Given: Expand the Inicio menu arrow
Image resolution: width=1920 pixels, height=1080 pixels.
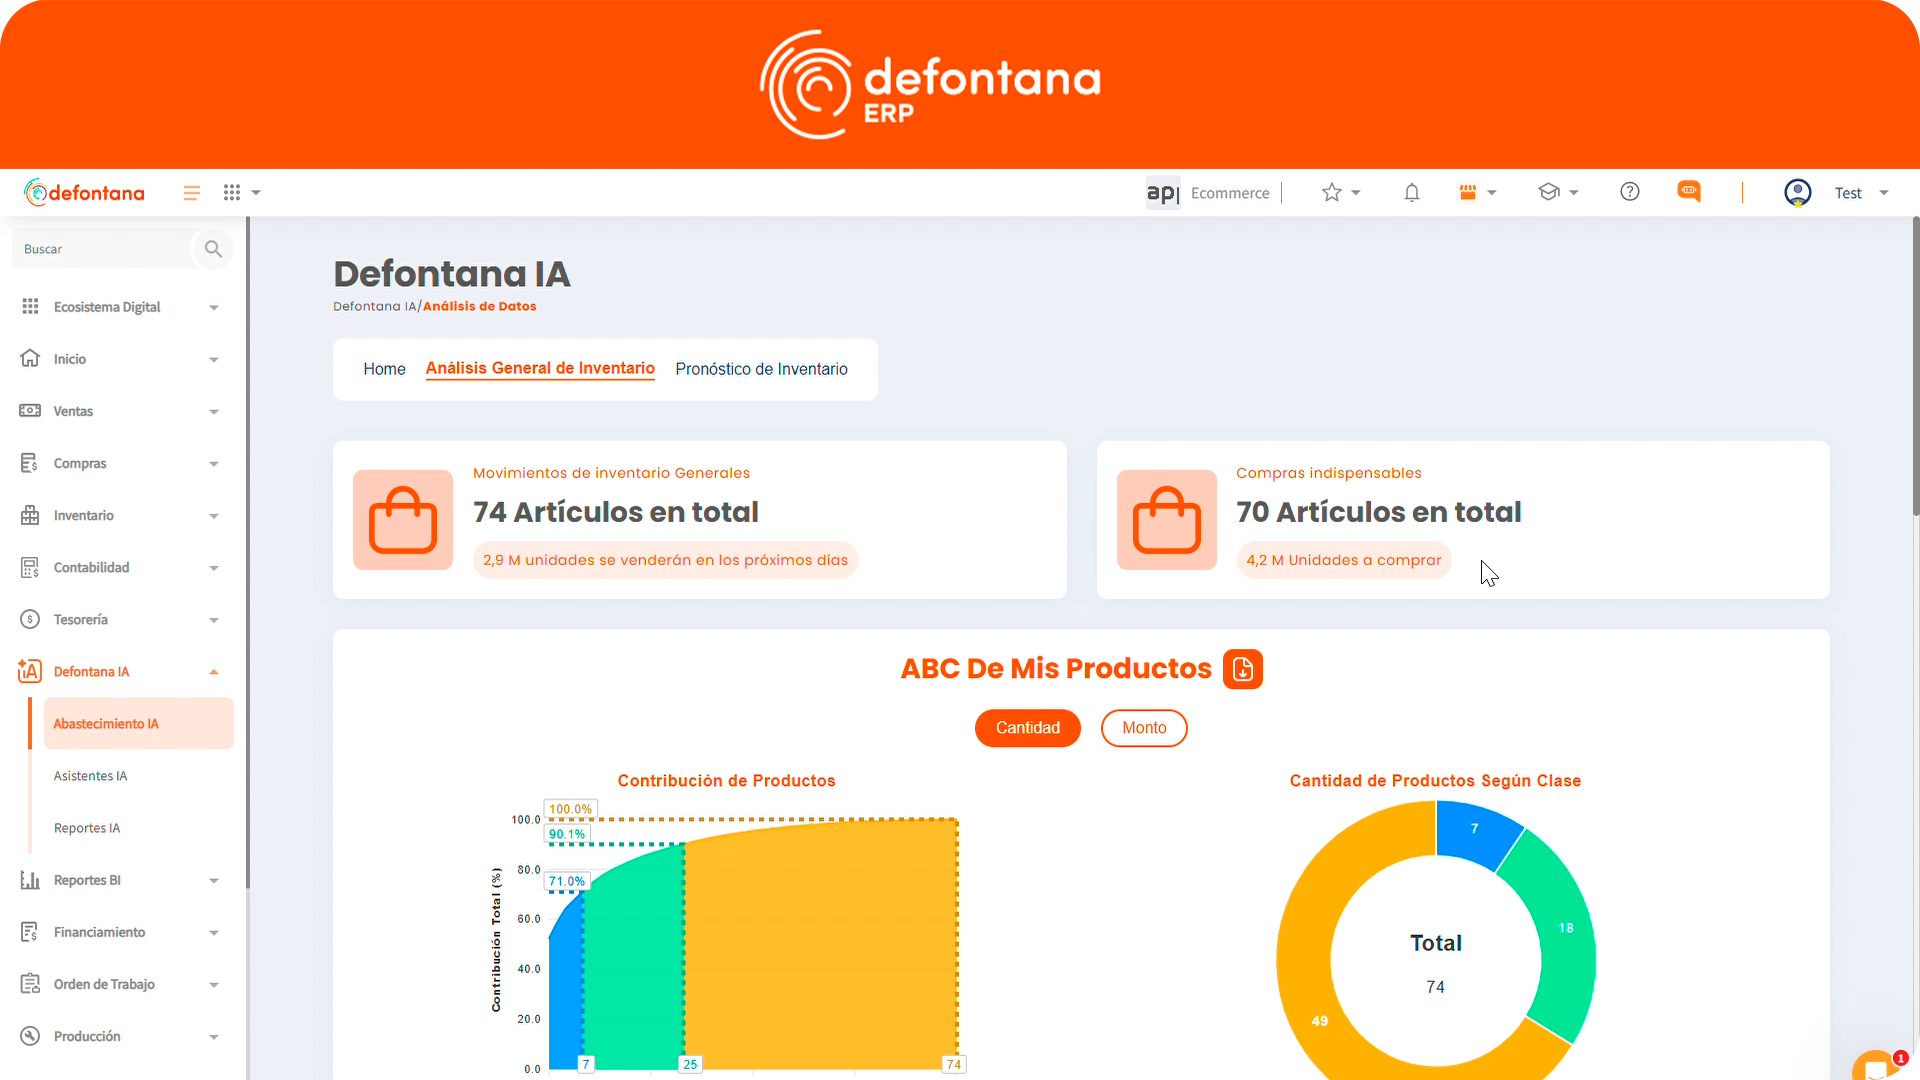Looking at the screenshot, I should [214, 360].
